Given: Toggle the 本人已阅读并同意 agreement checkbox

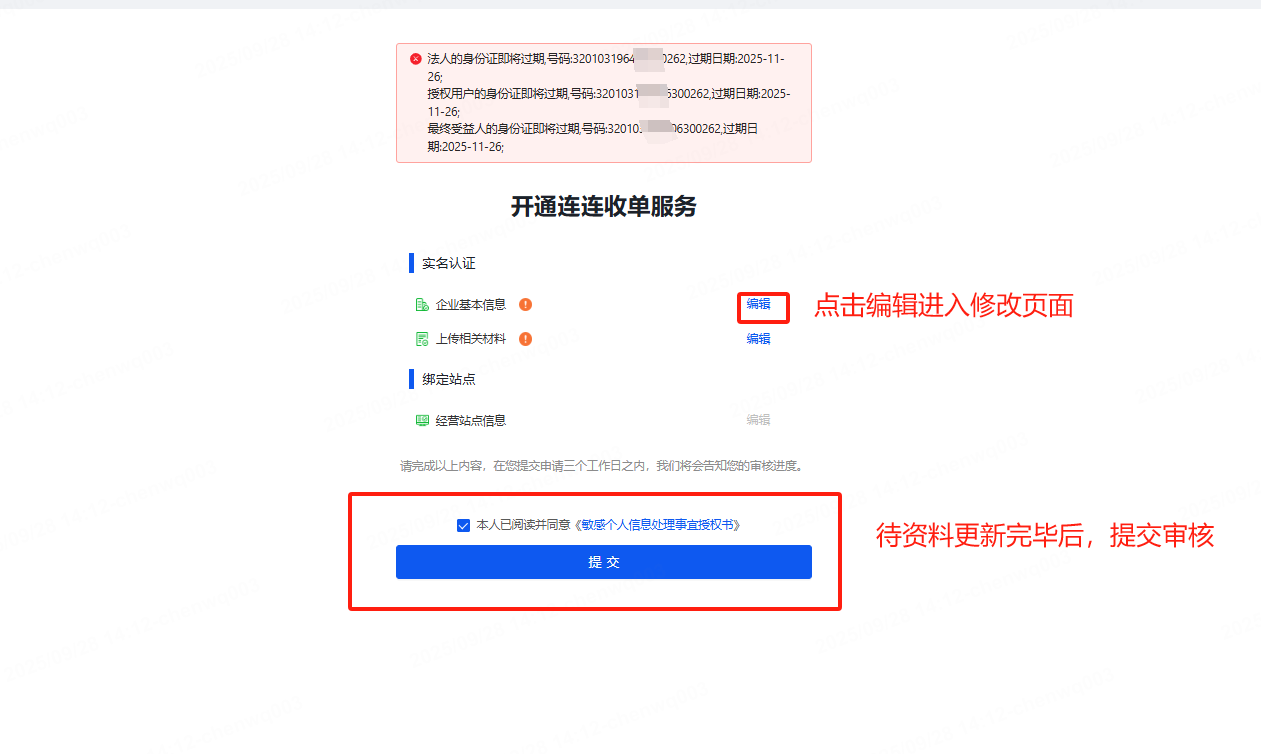Looking at the screenshot, I should pyautogui.click(x=463, y=525).
